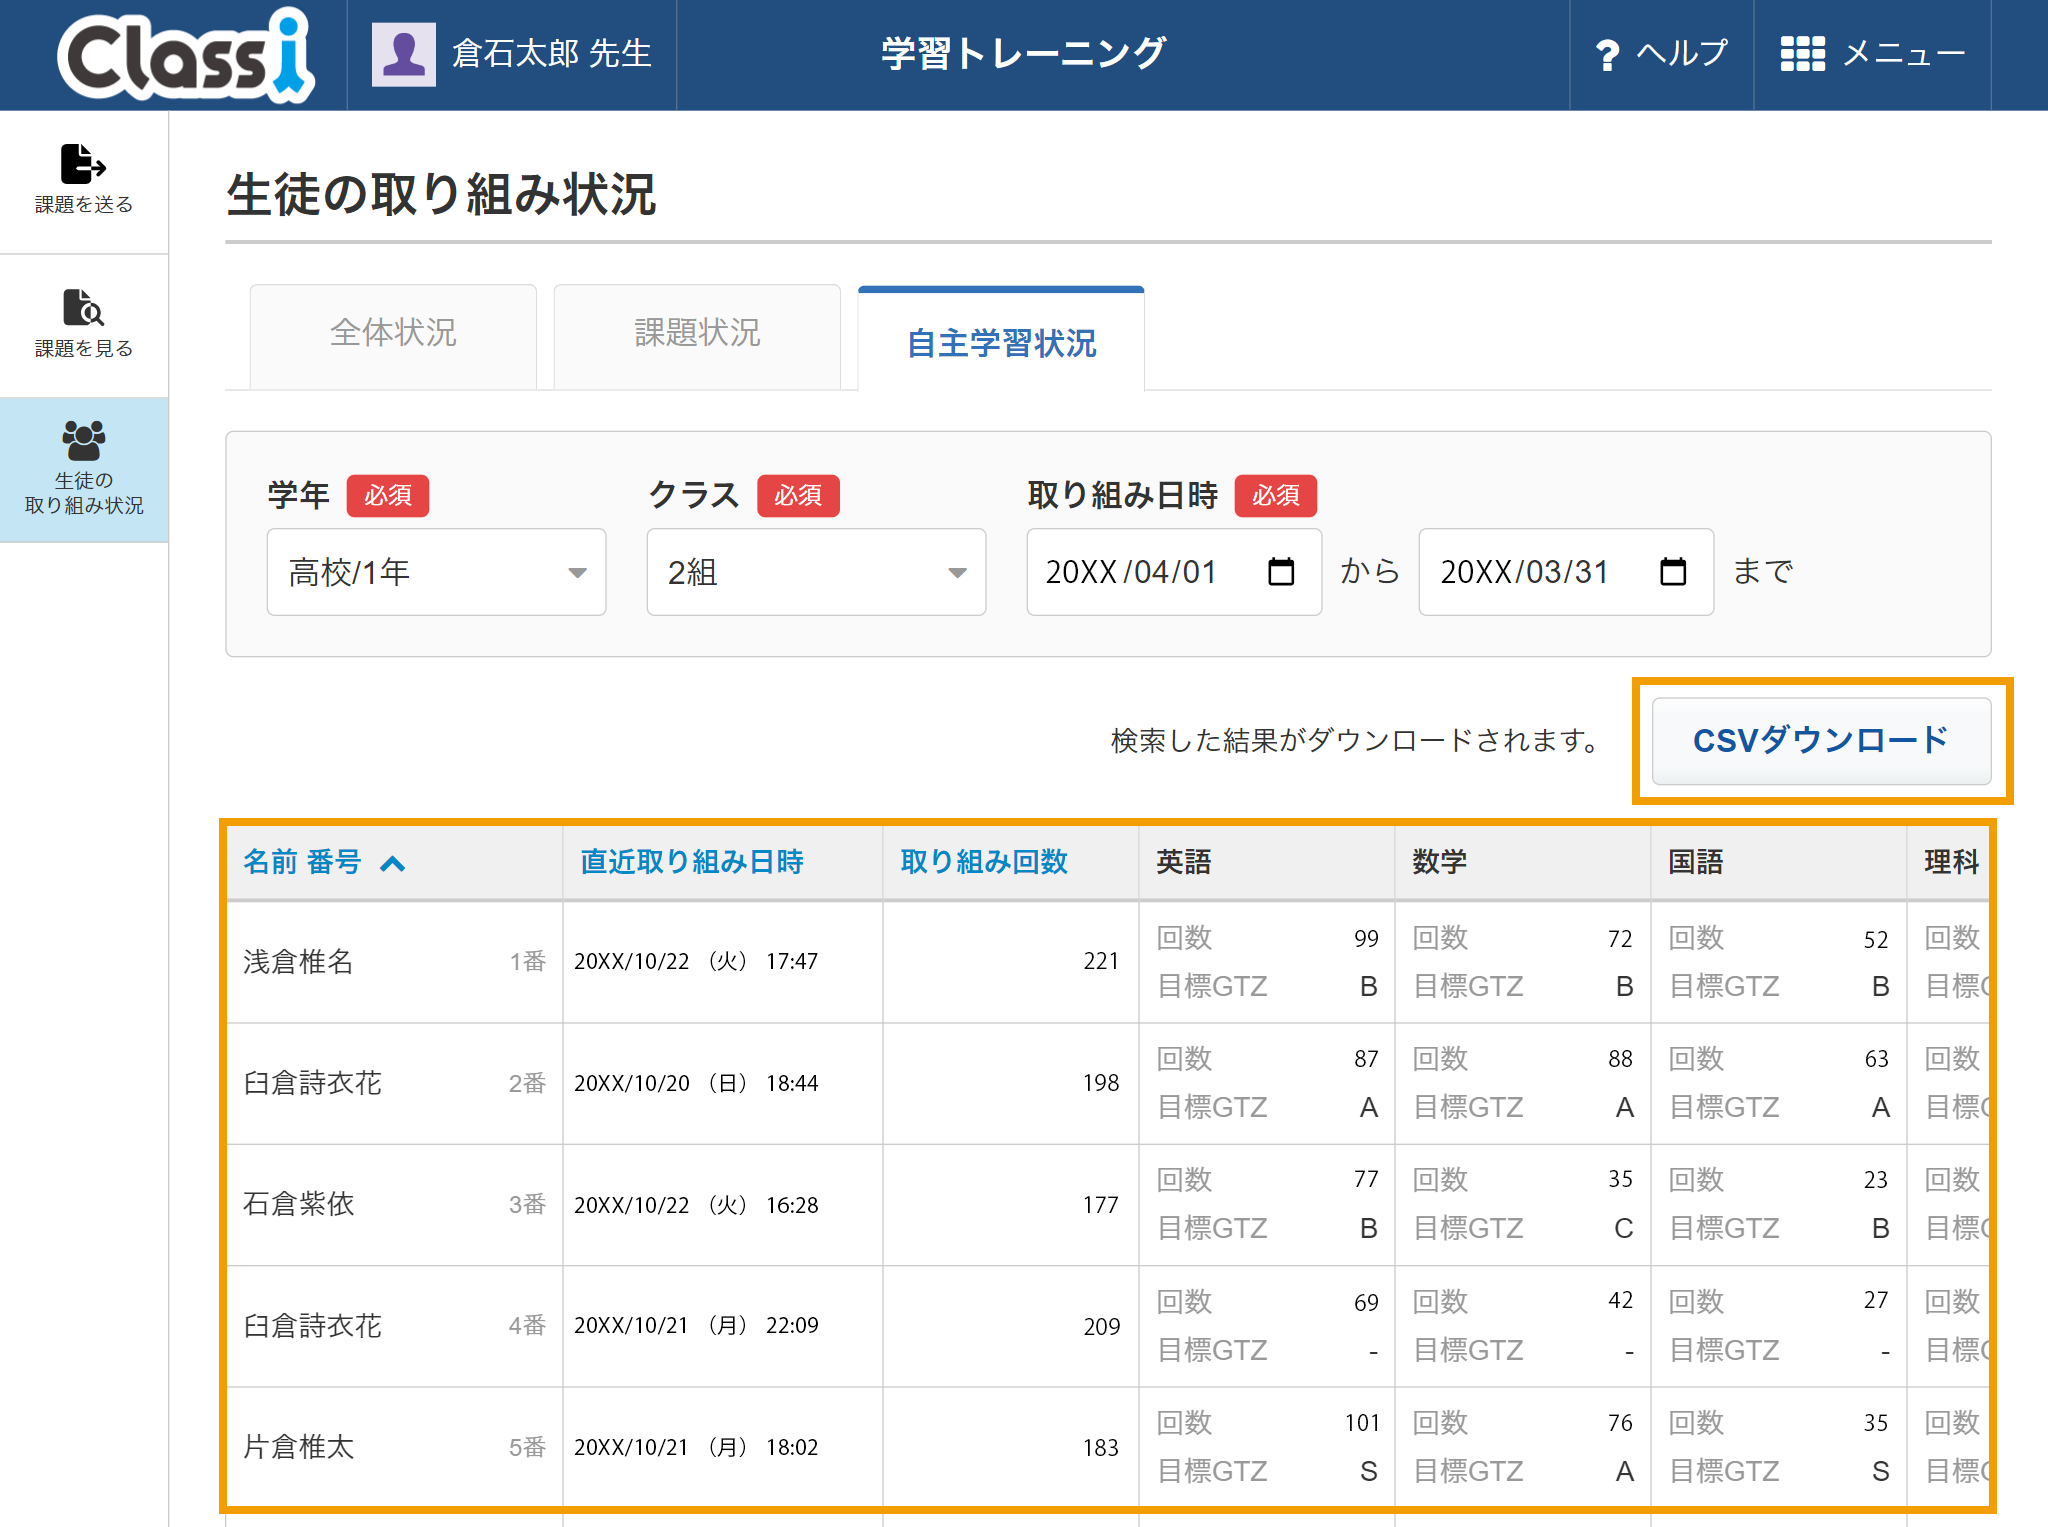Click the Classi logo

186,55
